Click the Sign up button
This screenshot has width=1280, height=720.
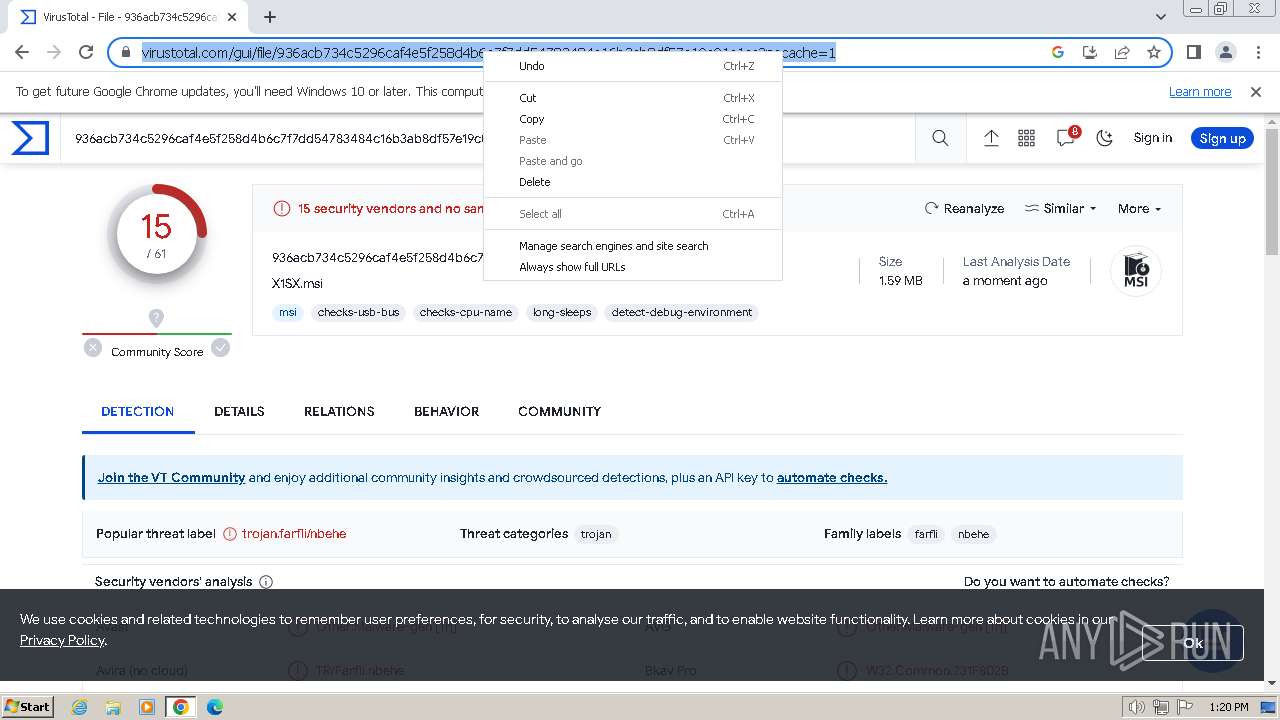click(x=1222, y=138)
